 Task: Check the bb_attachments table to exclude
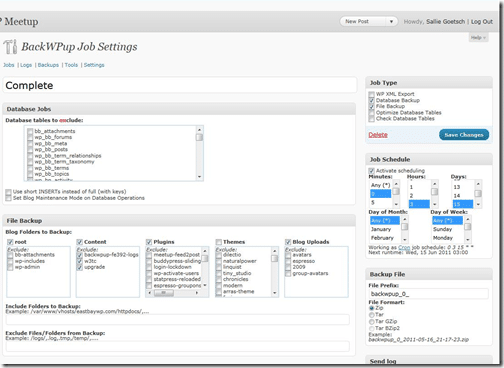30,131
